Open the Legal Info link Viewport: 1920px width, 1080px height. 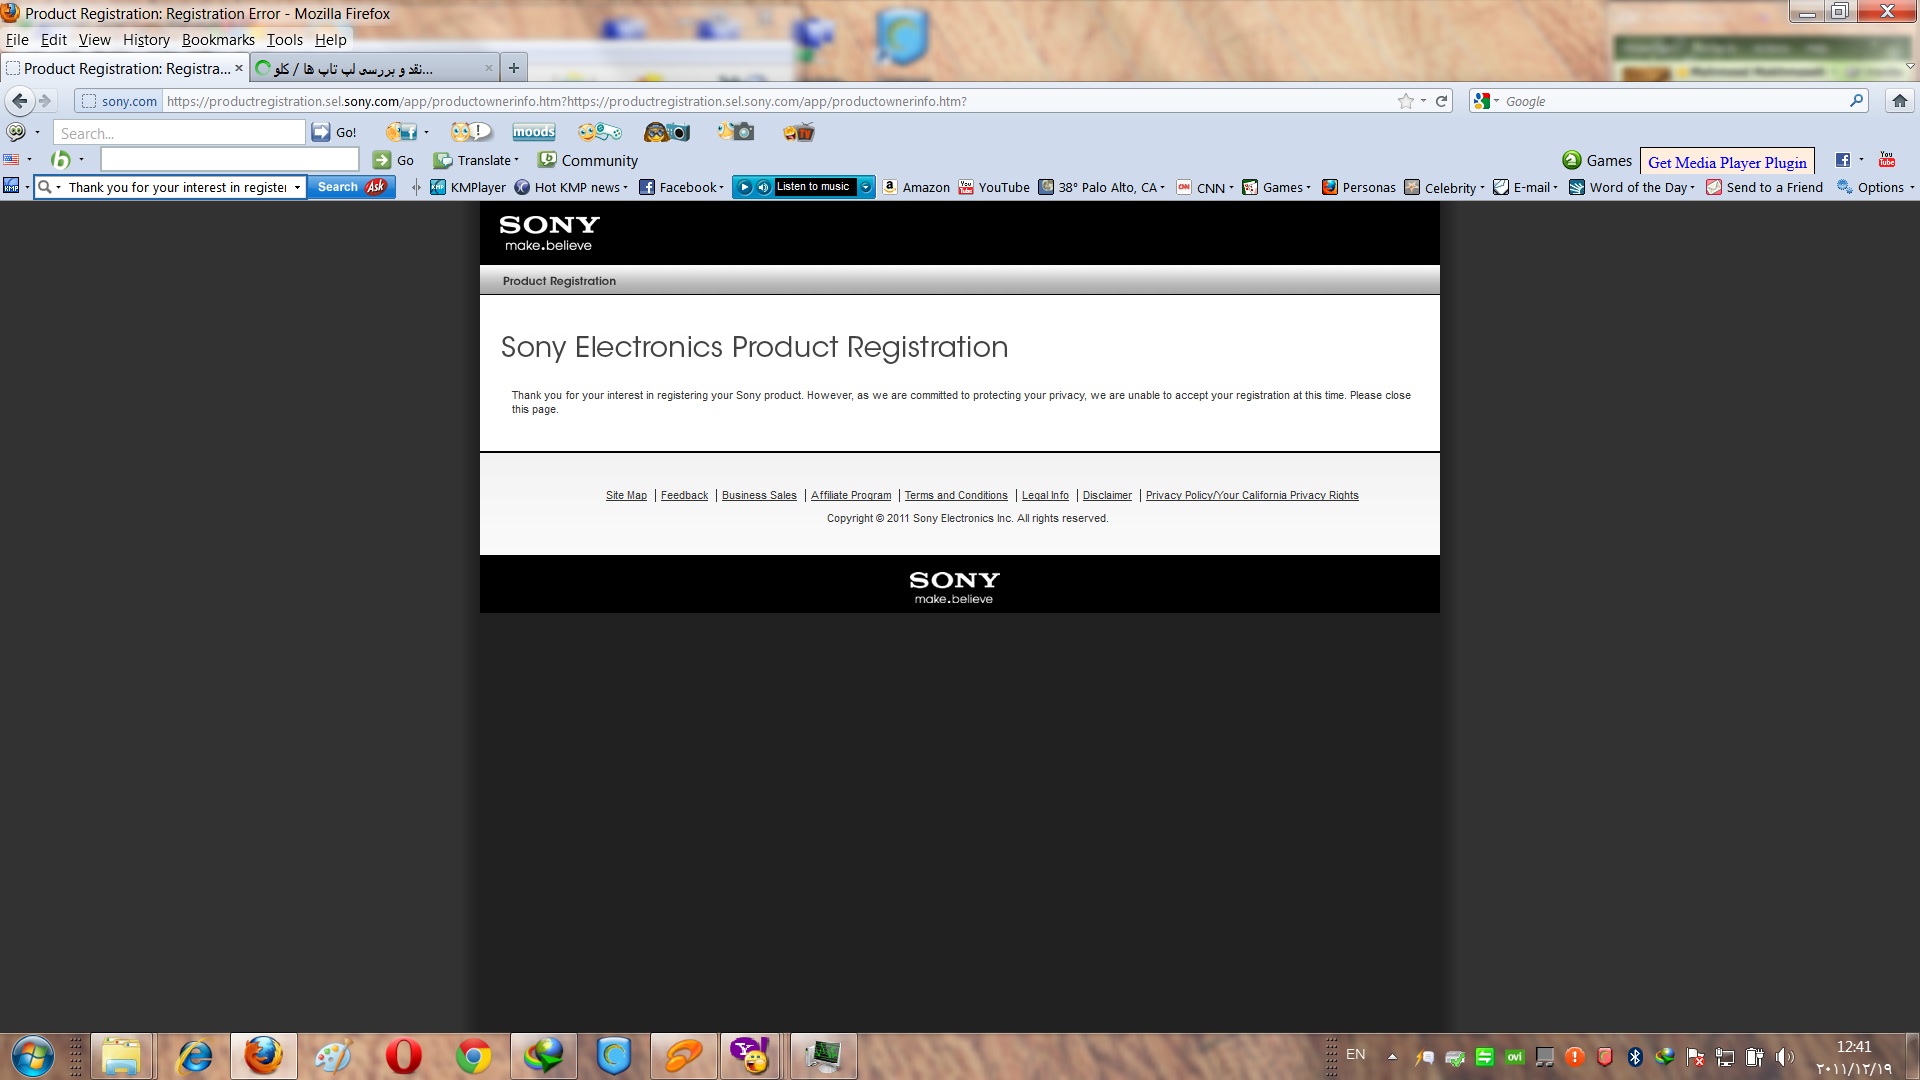(1045, 495)
